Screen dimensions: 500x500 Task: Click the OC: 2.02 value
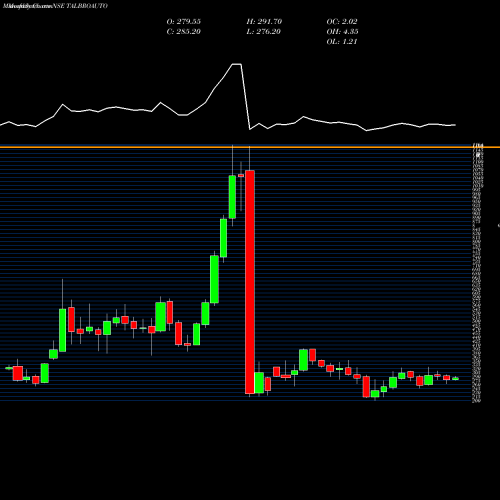tap(342, 22)
